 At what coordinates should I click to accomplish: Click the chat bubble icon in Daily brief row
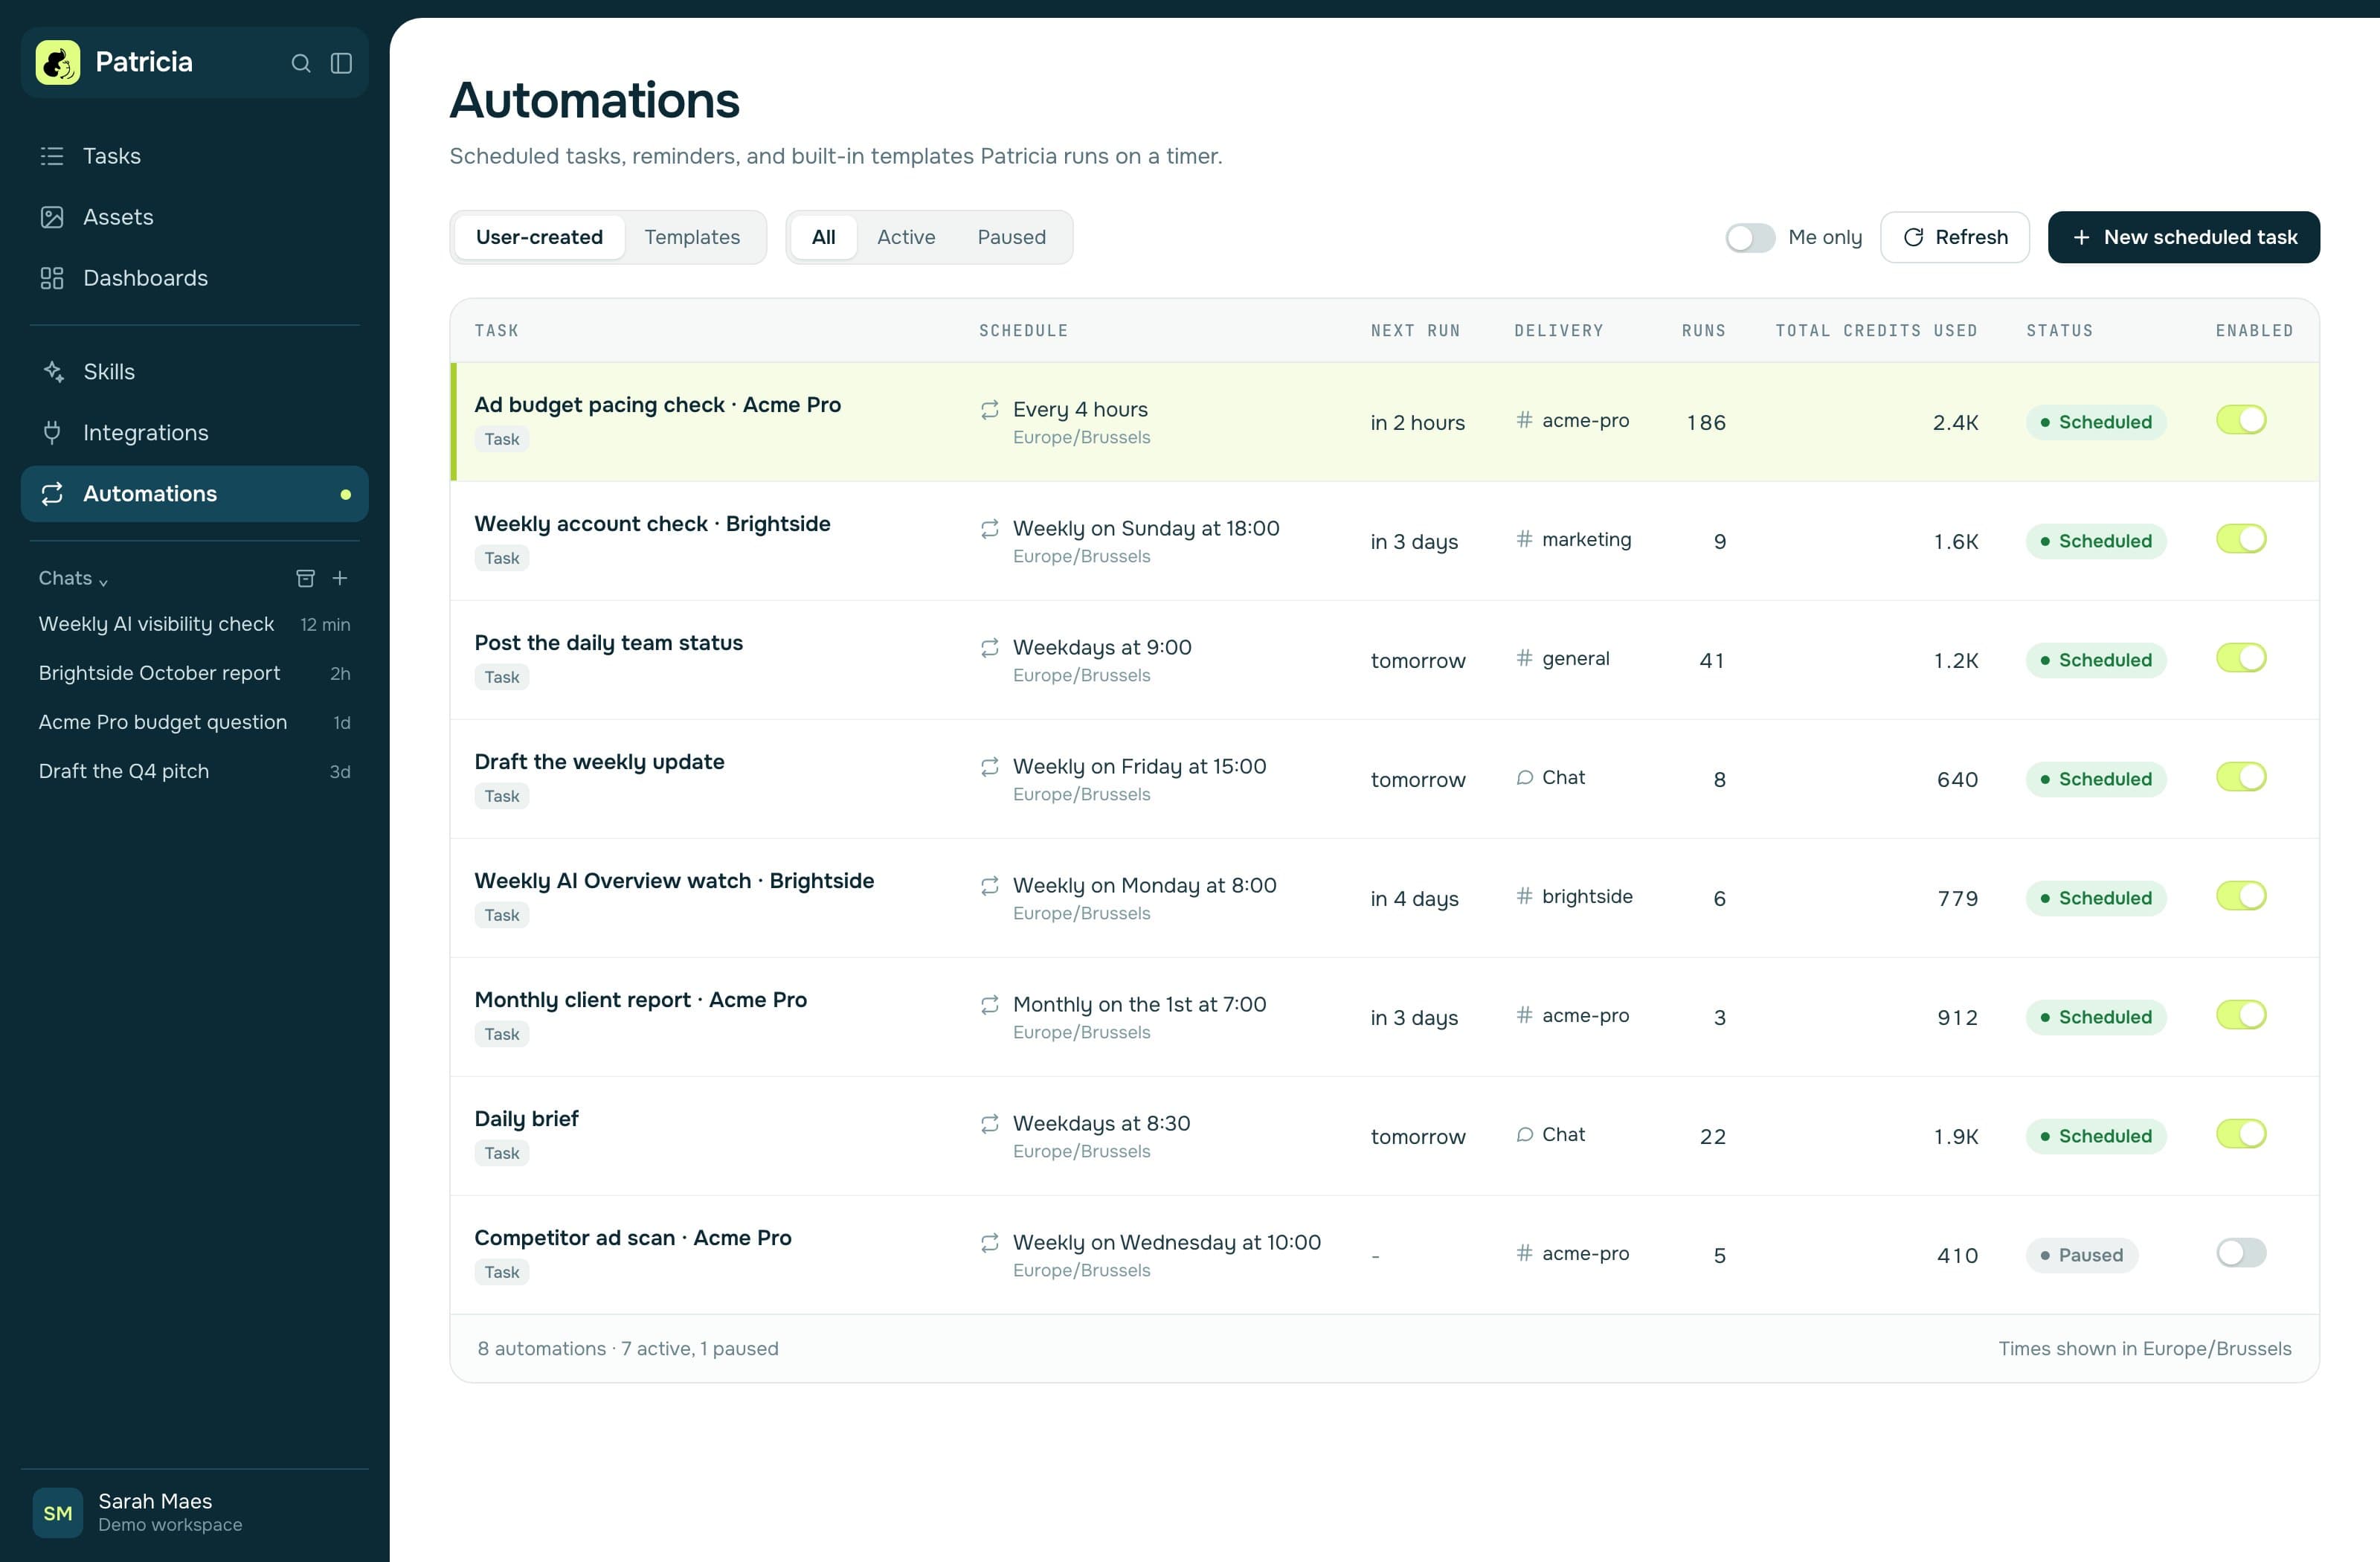1524,1134
